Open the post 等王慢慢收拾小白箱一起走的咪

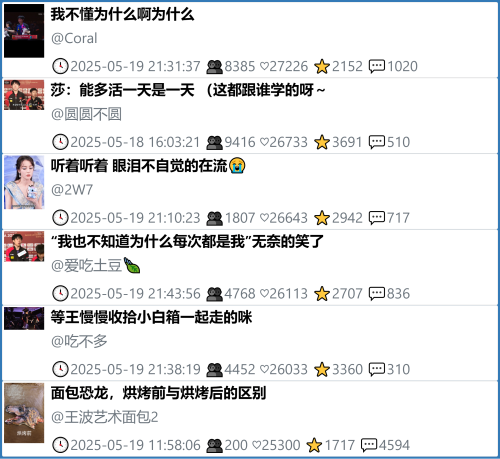click(151, 317)
